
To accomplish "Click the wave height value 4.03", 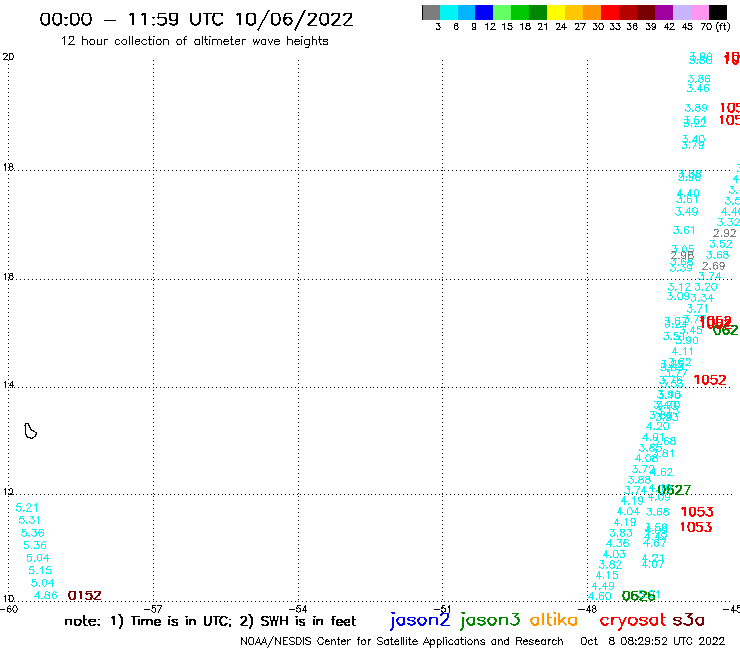I will 614,554.
